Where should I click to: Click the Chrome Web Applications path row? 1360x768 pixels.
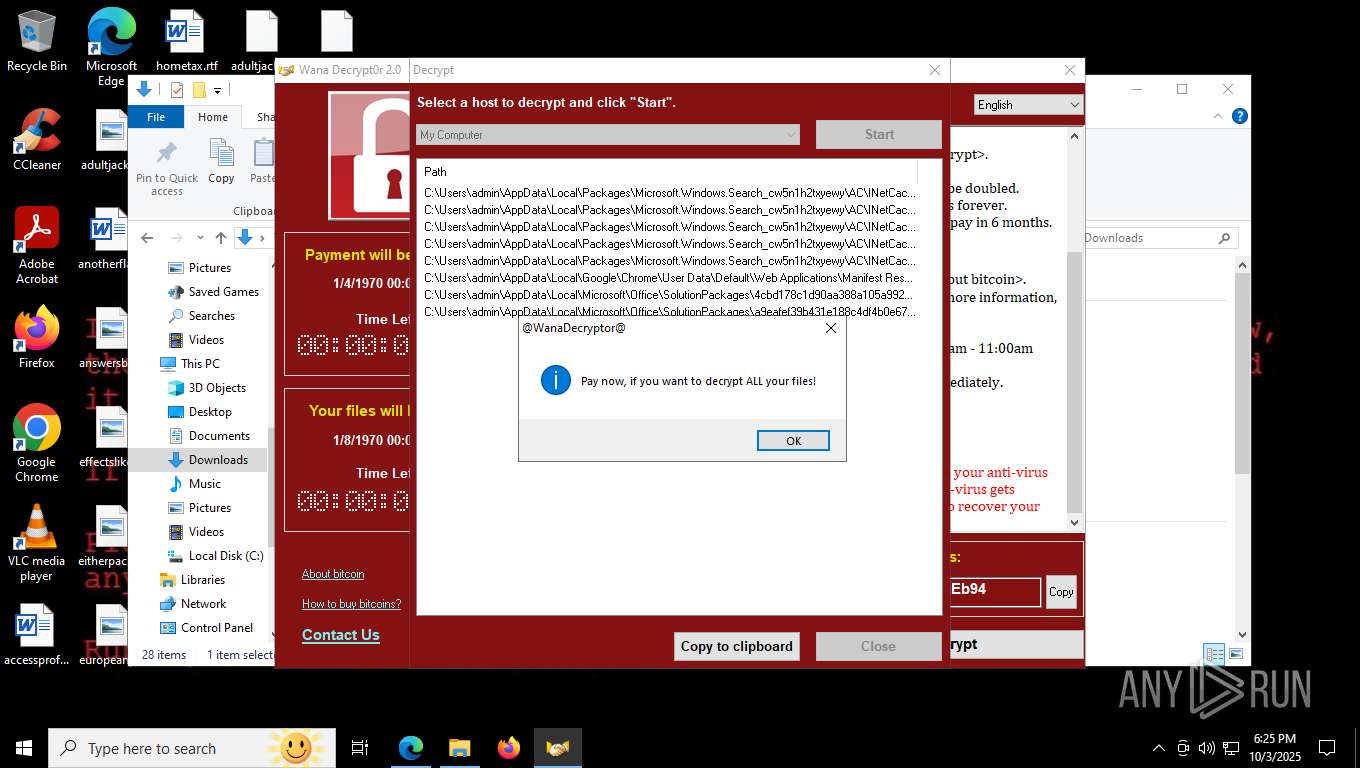[x=667, y=278]
